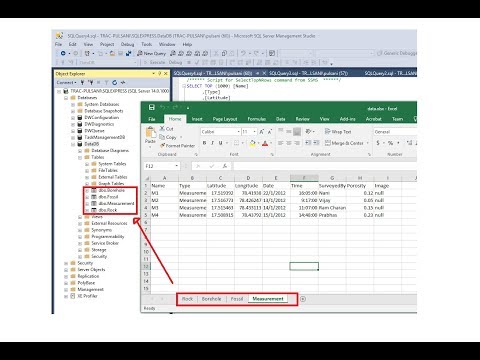The height and width of the screenshot is (360, 480).
Task: Click the Orientation text-angle icon in Excel
Action: click(308, 131)
